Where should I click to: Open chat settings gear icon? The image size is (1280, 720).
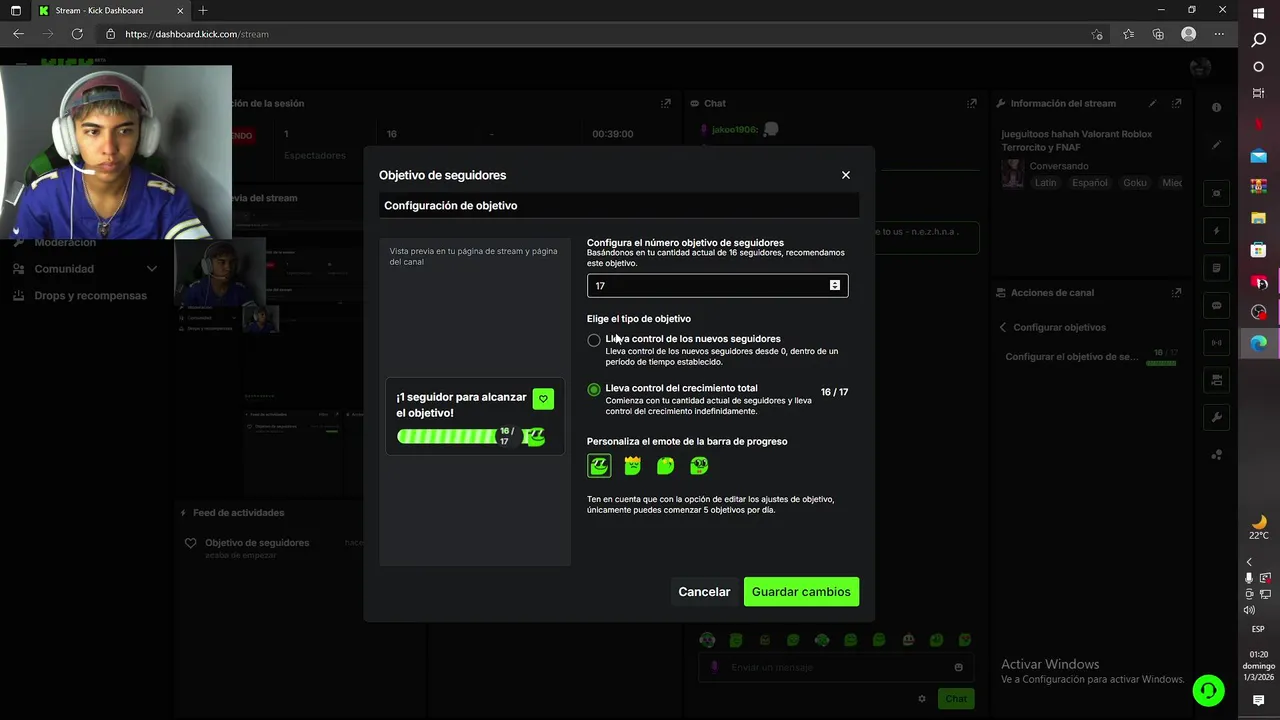pos(922,699)
